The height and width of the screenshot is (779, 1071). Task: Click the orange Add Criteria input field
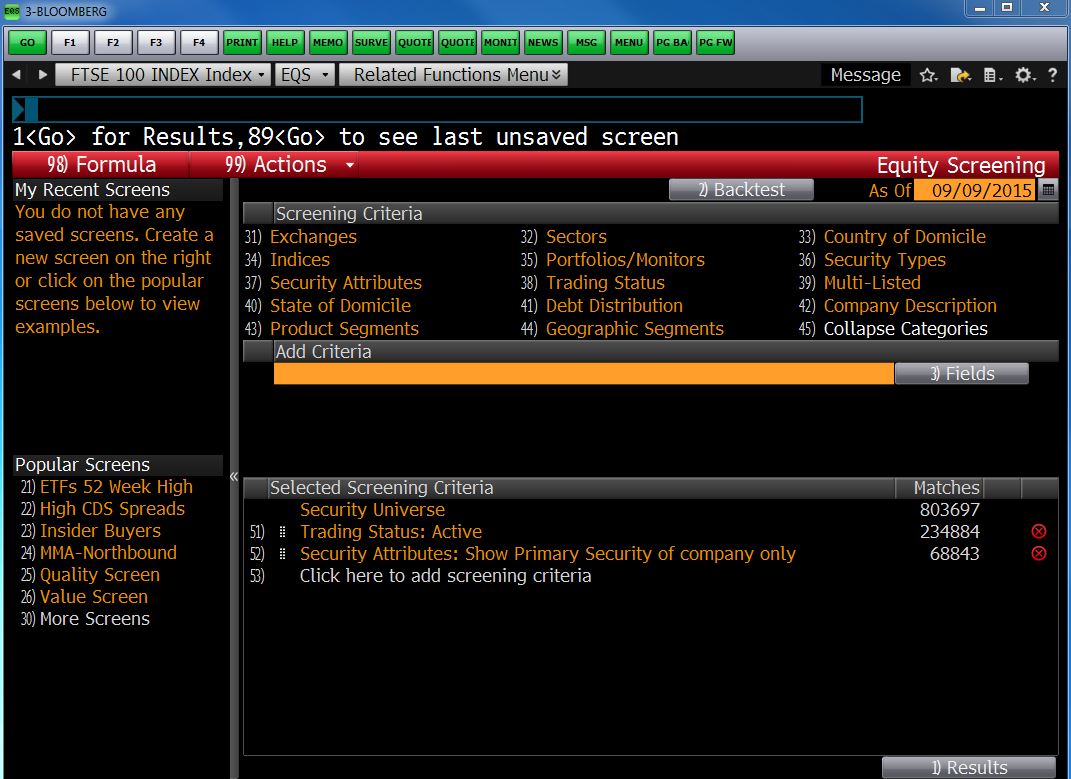click(583, 374)
